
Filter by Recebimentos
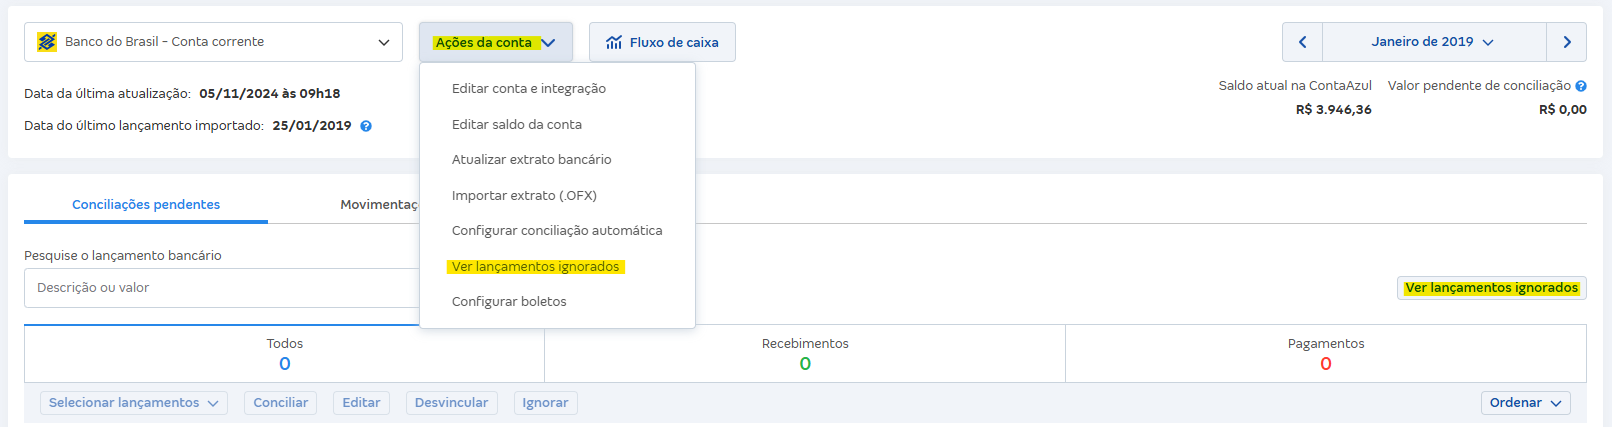tap(805, 353)
